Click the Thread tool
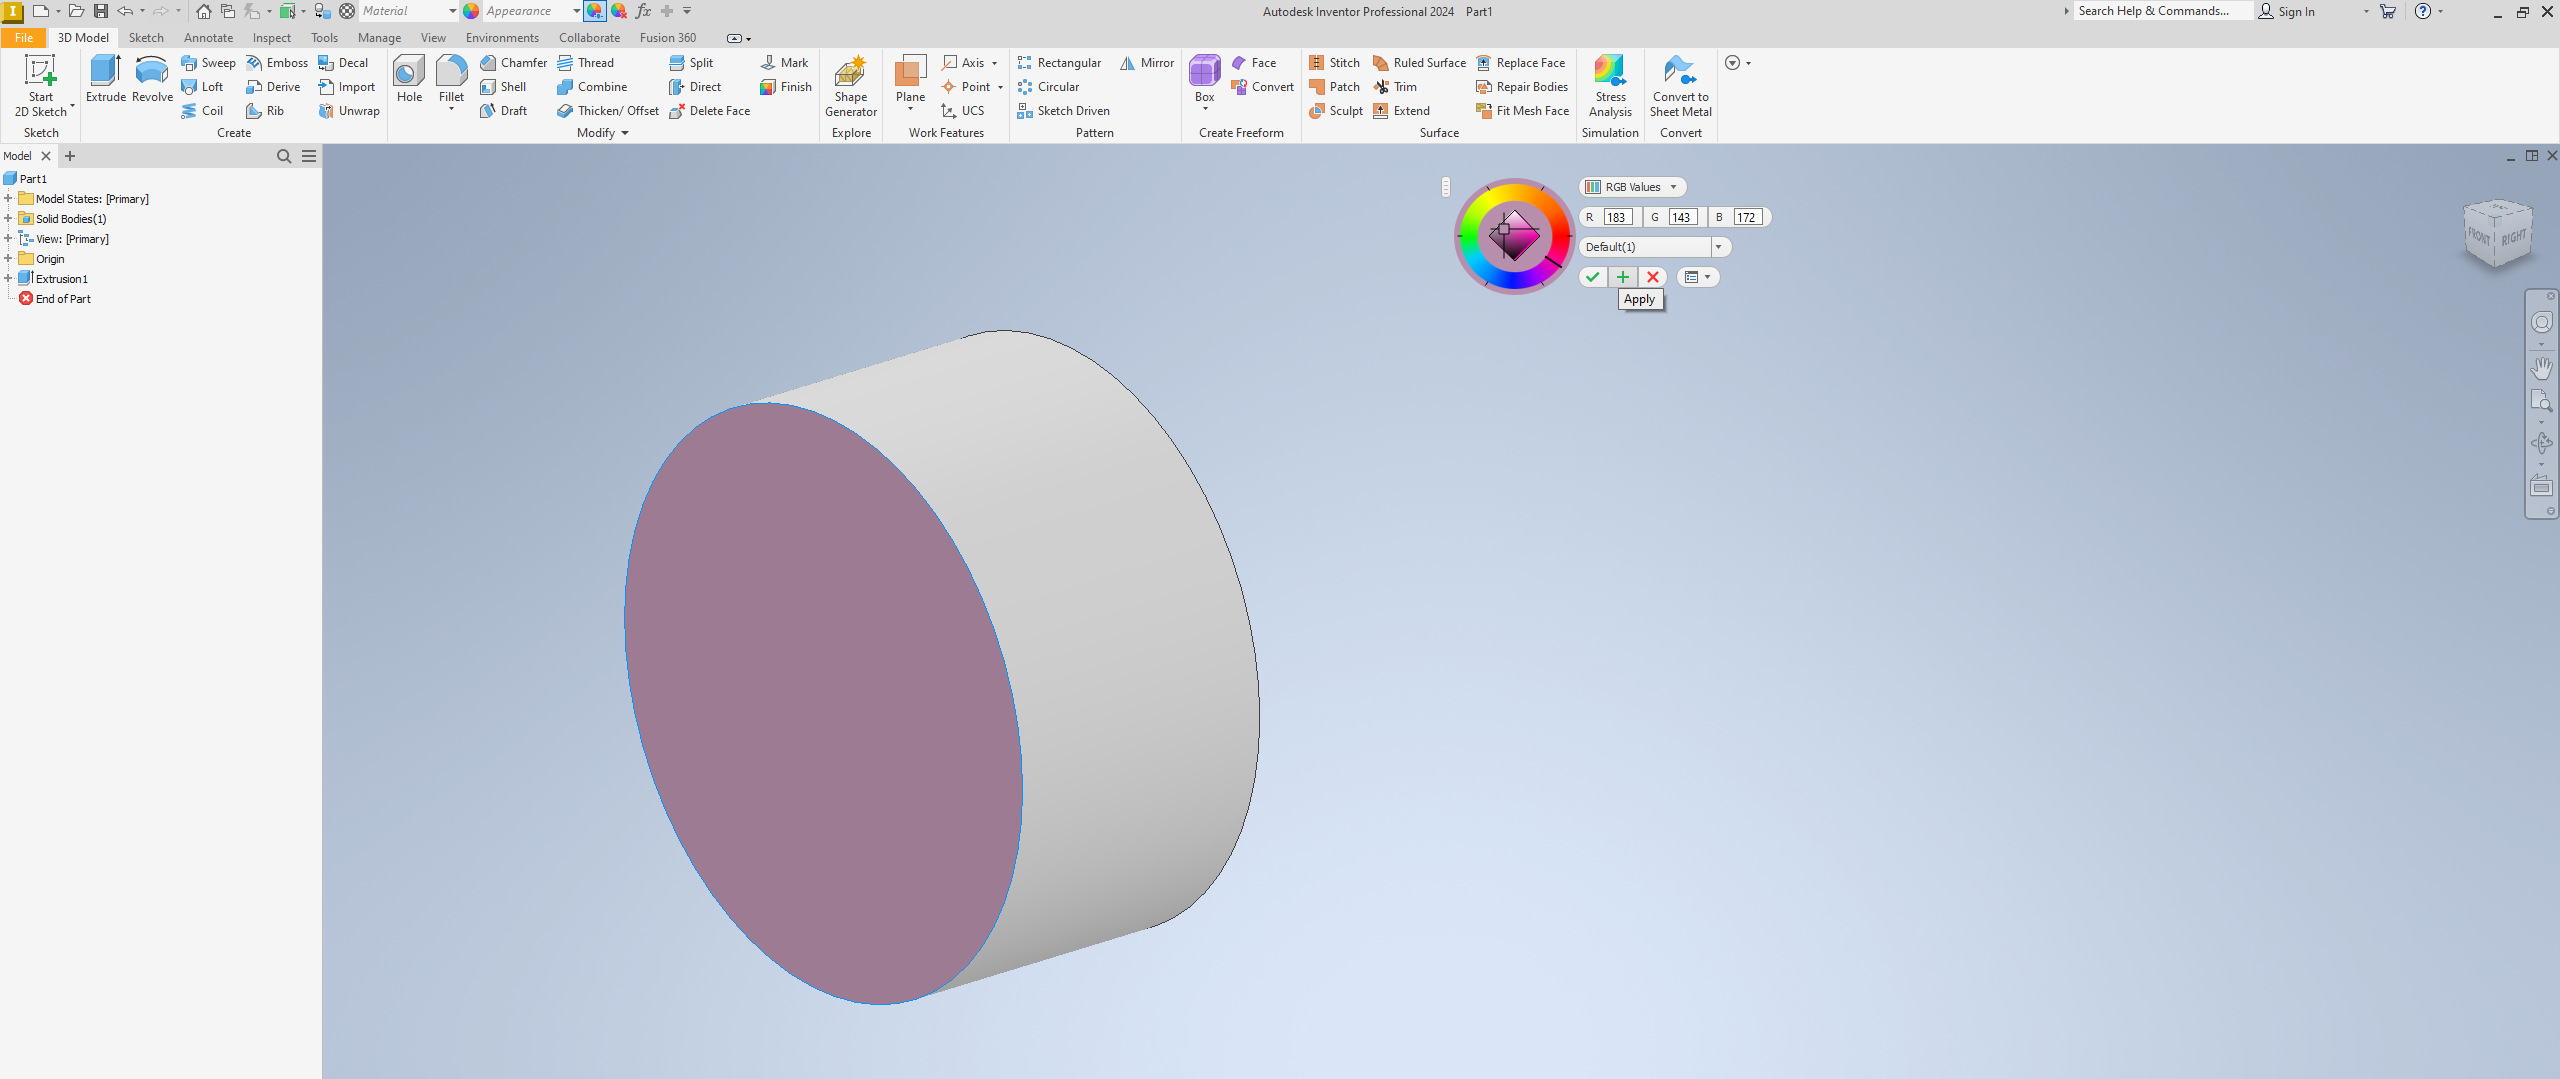The image size is (2560, 1079). tap(586, 63)
